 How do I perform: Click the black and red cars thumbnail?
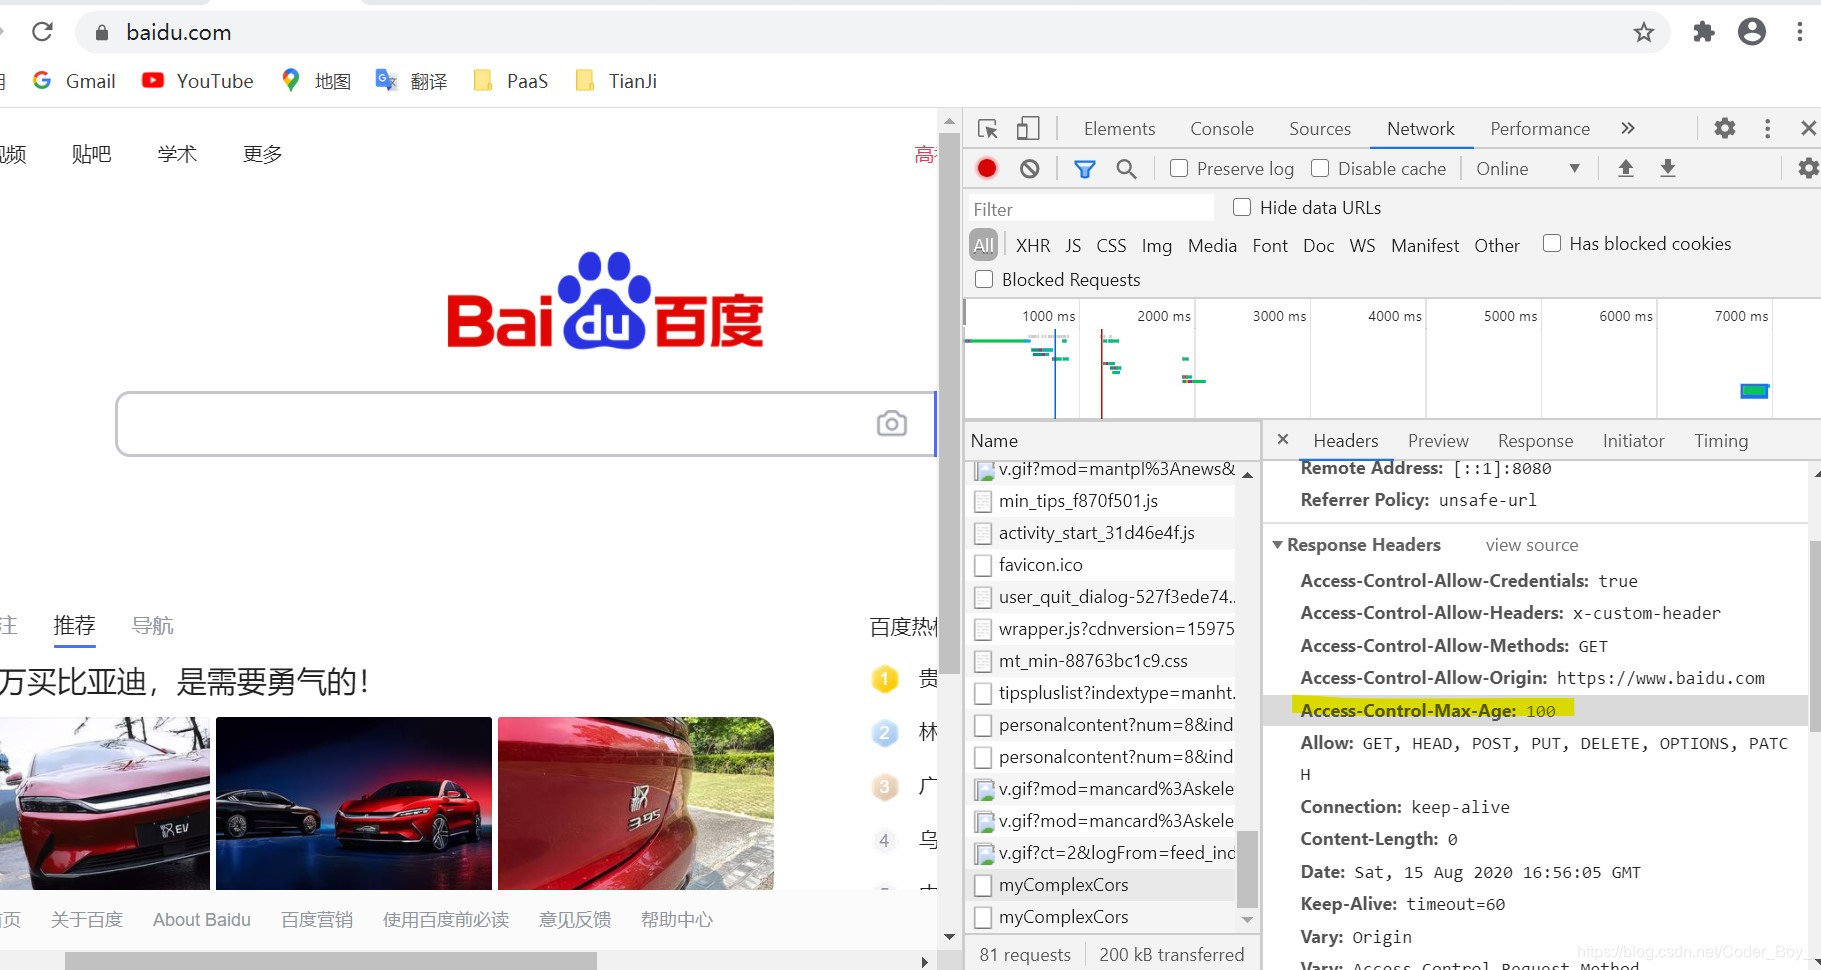(x=354, y=803)
